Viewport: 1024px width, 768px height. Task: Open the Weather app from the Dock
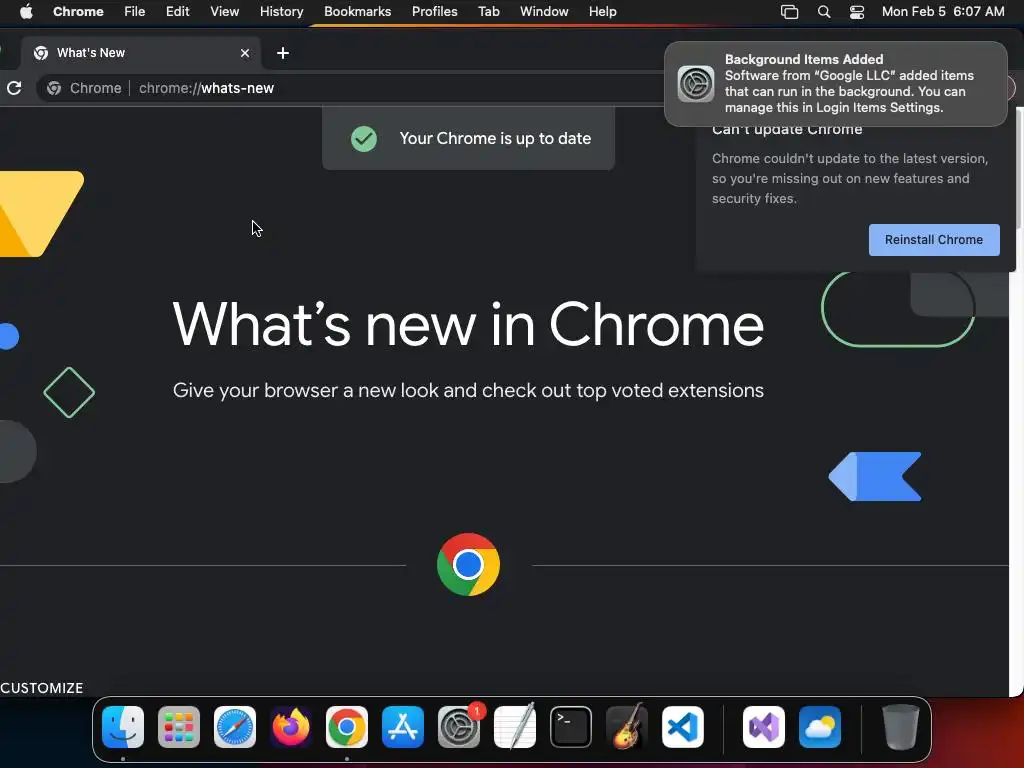tap(820, 727)
